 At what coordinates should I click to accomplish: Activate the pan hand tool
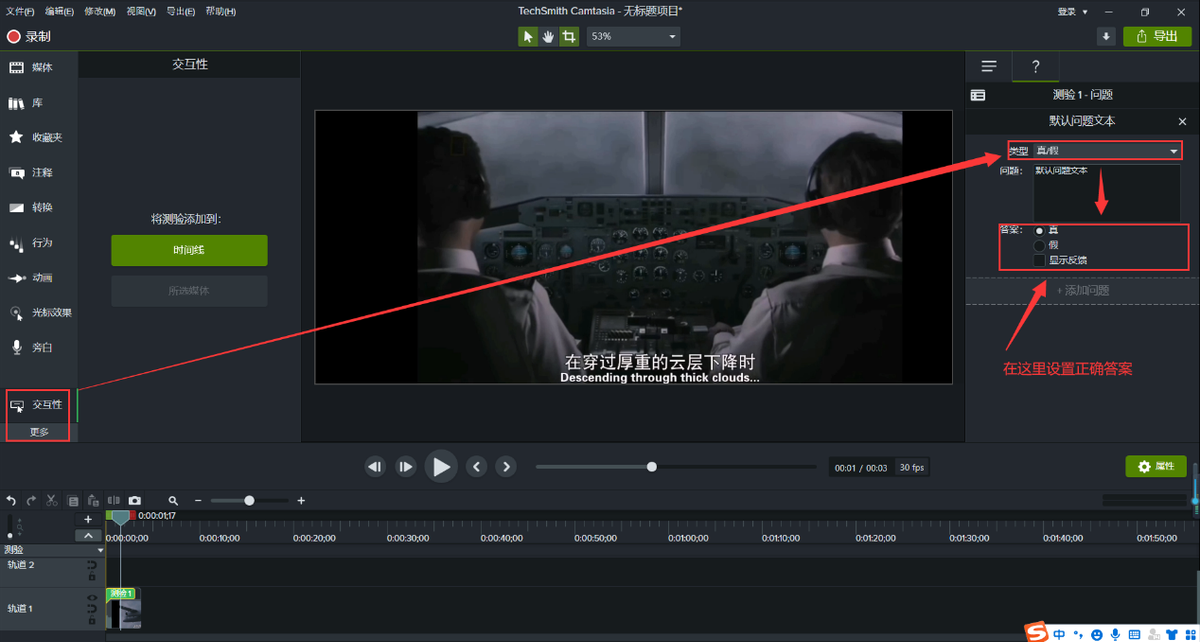(x=549, y=36)
